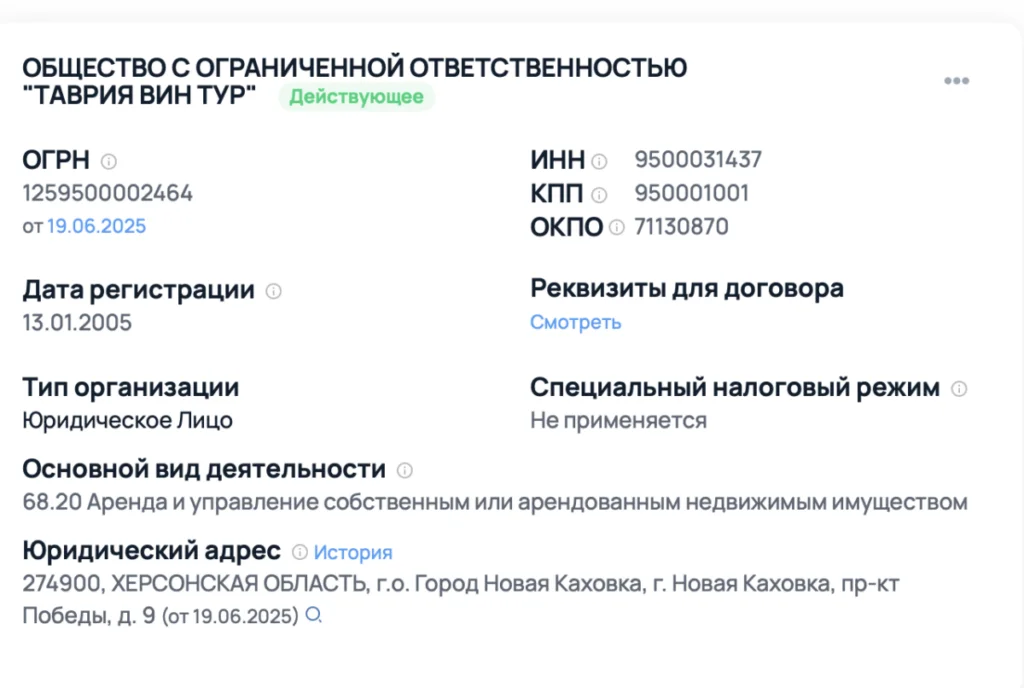Click the ОКПО value 71130870
Screen dimensions: 1024x688
click(x=681, y=227)
